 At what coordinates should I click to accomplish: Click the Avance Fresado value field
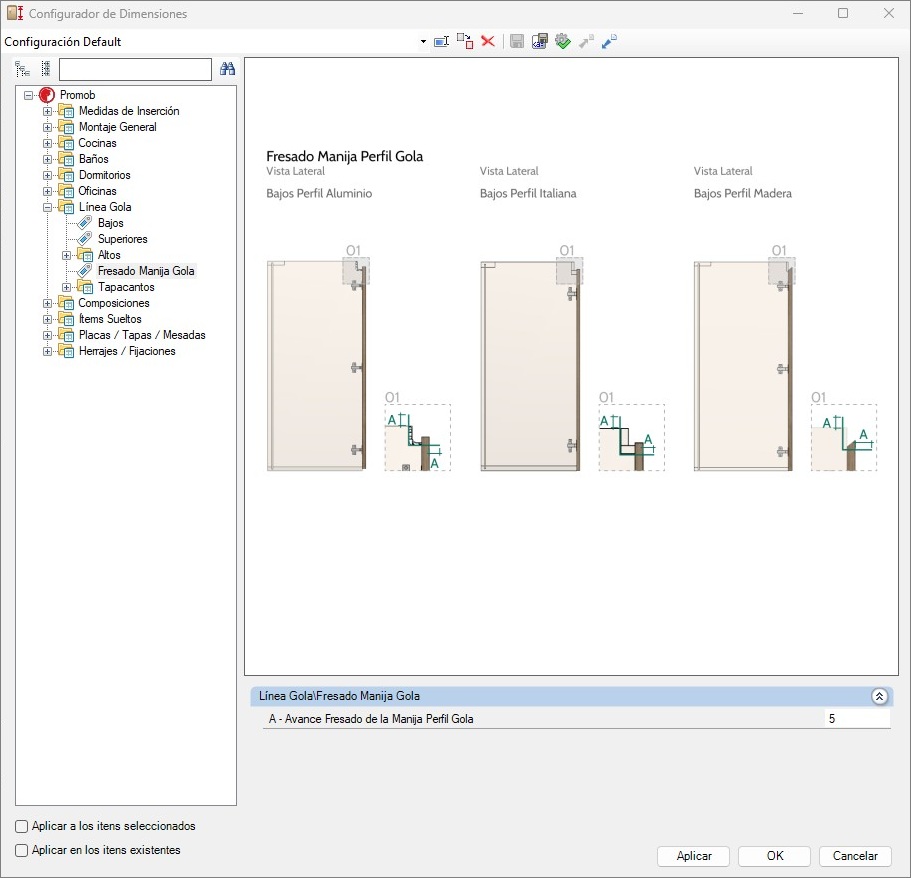pyautogui.click(x=856, y=719)
